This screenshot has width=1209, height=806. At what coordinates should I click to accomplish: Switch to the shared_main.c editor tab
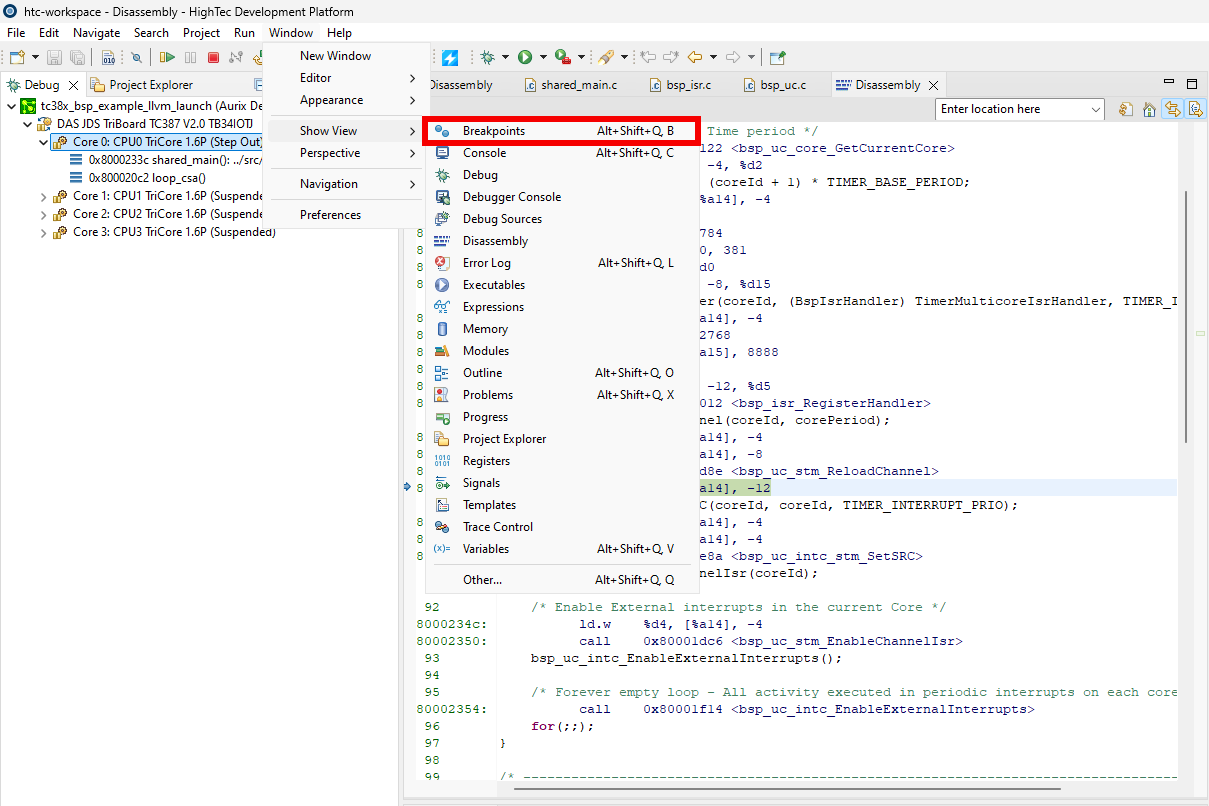[578, 85]
